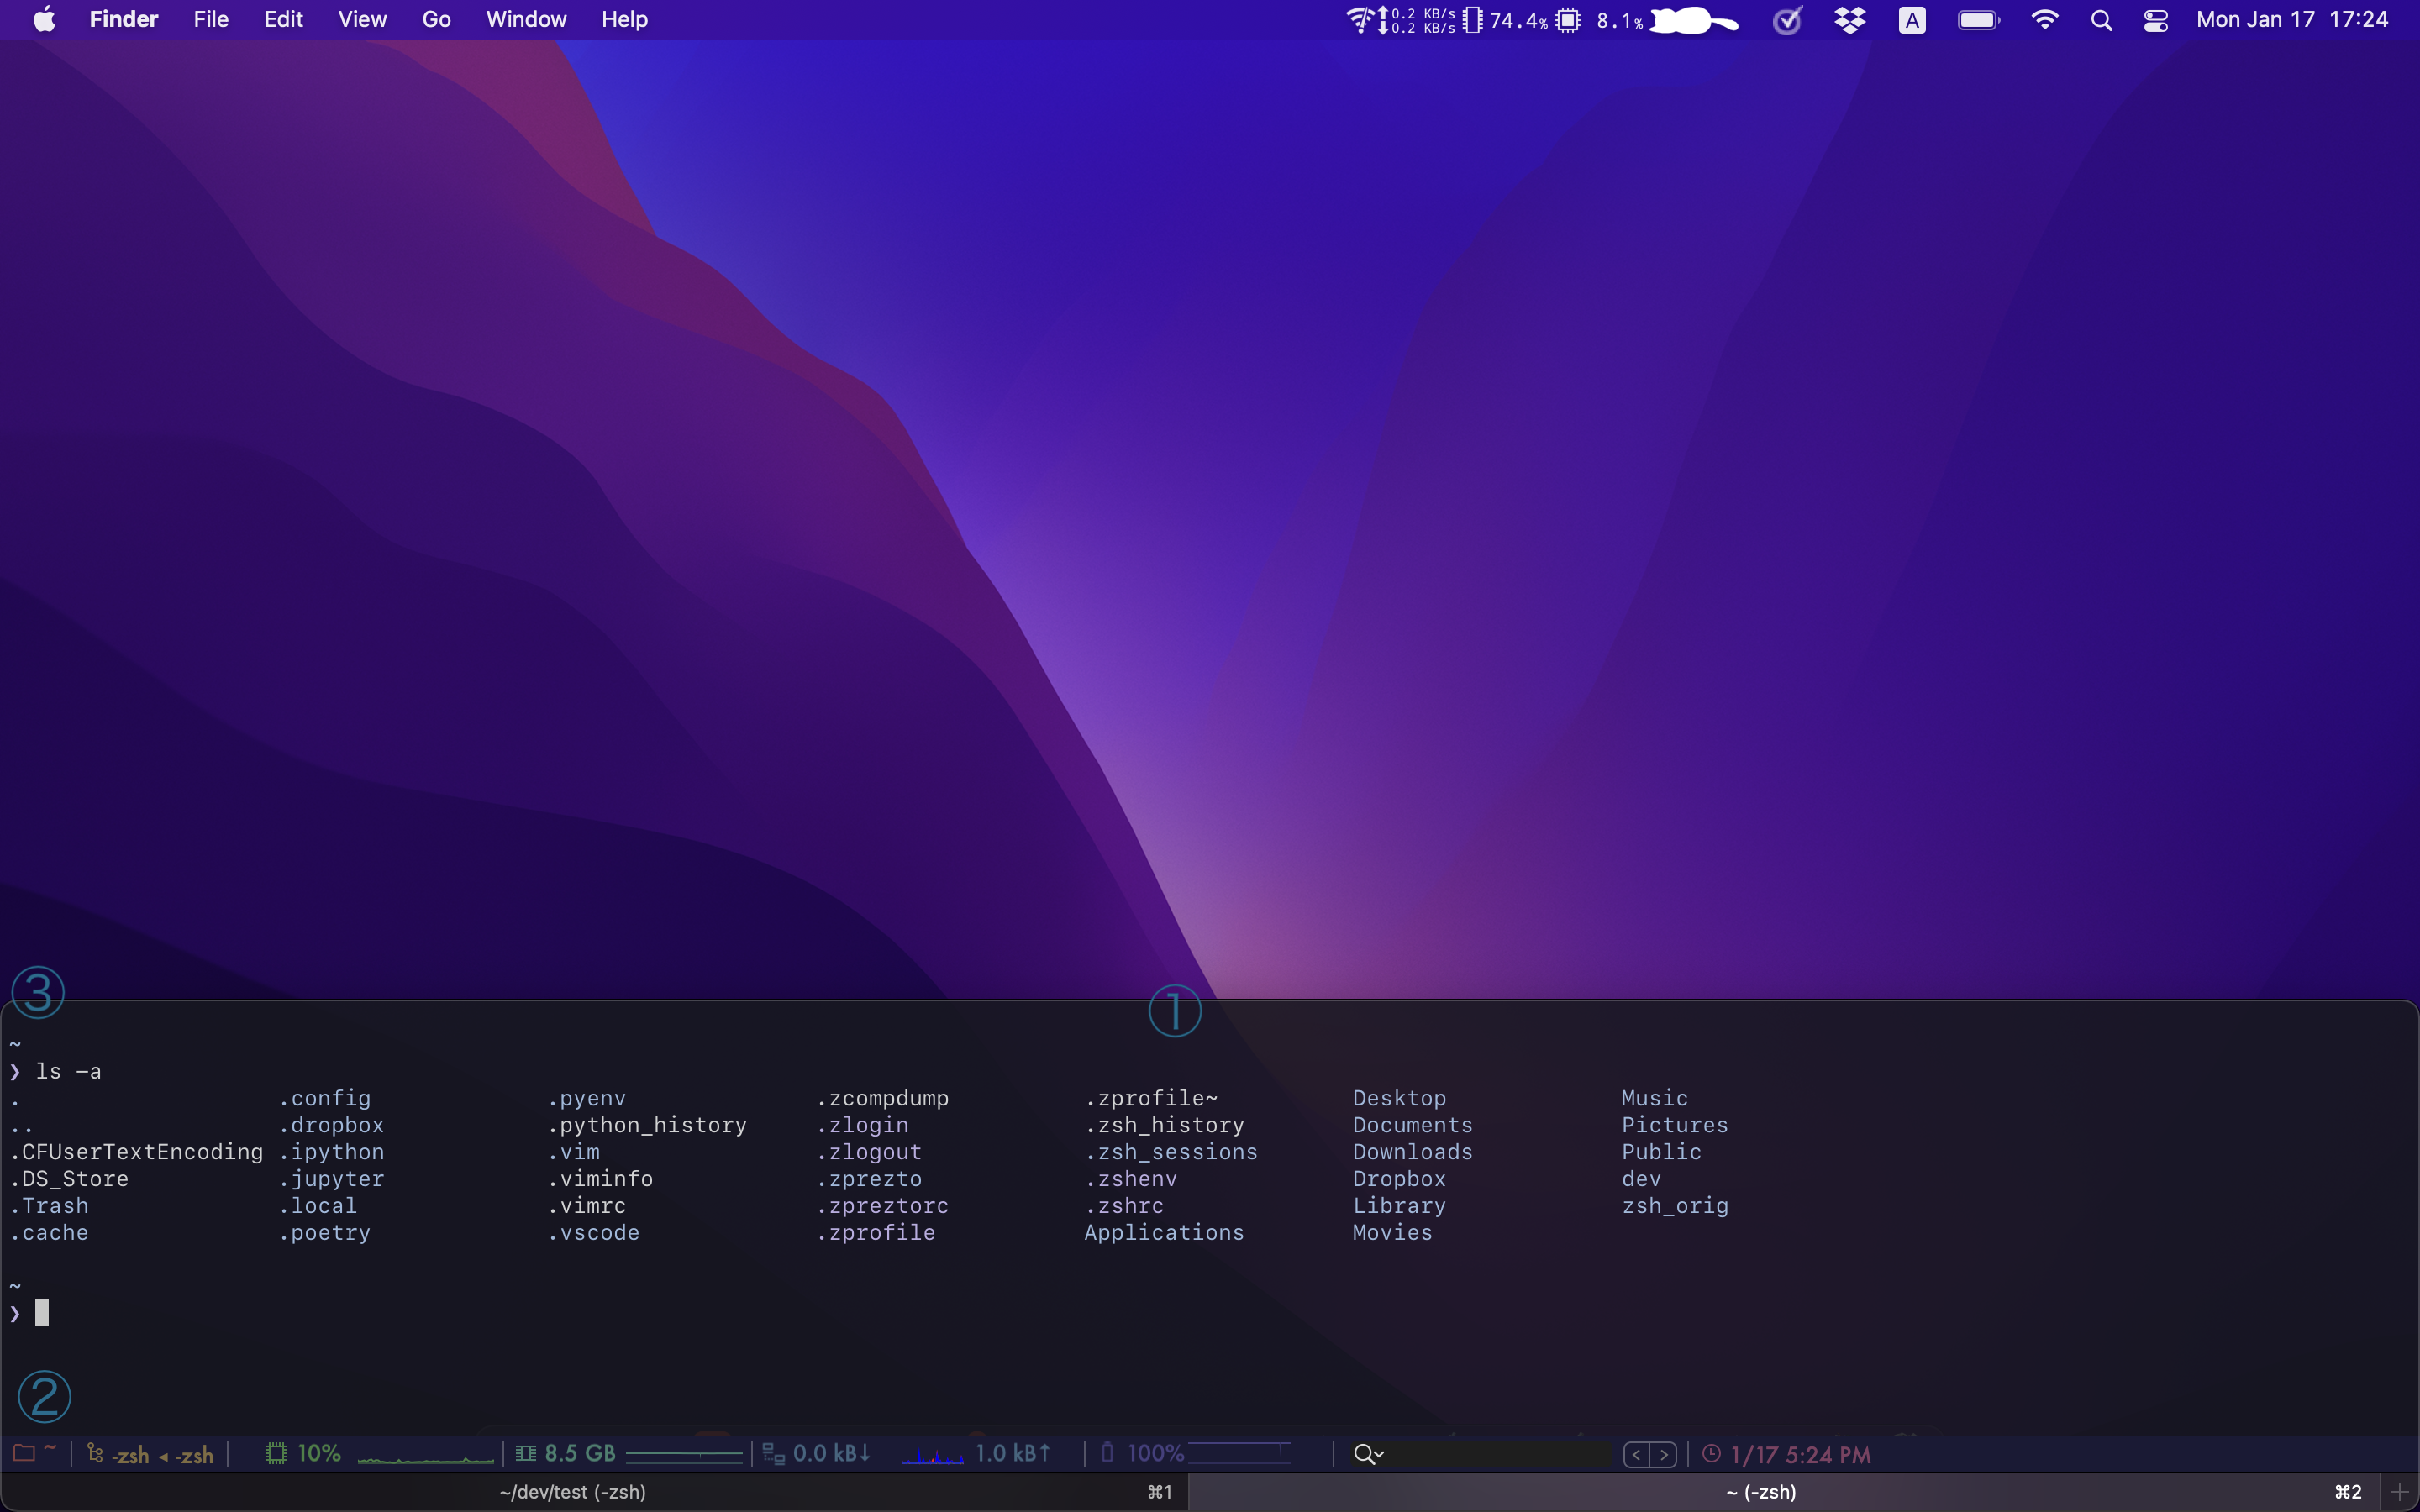
Task: Open Control Center toggles icon
Action: 2155,20
